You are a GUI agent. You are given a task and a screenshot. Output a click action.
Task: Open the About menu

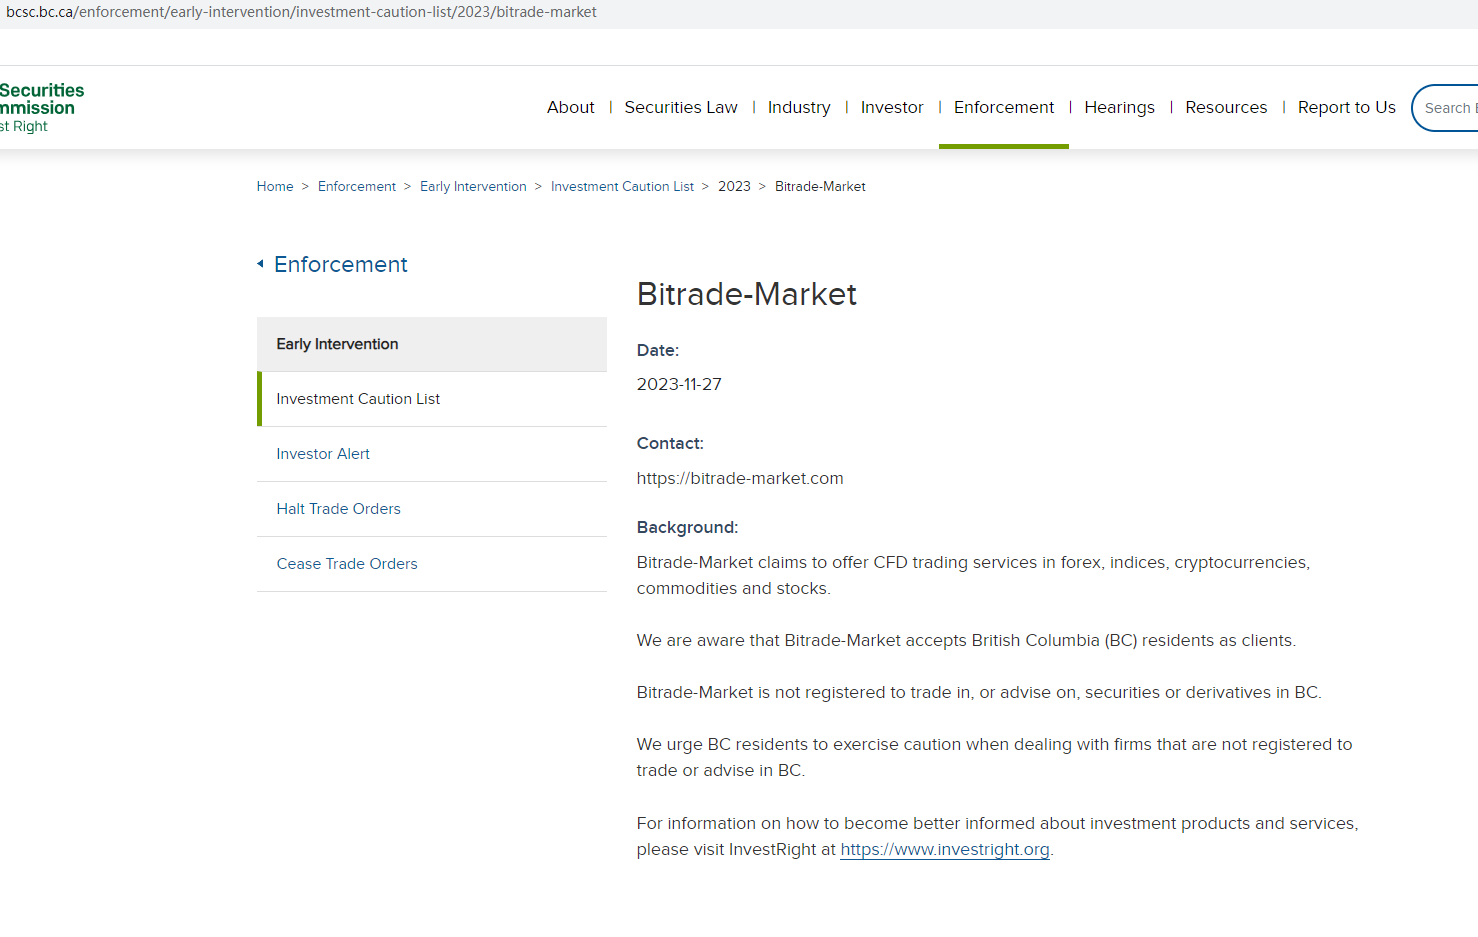tap(570, 107)
